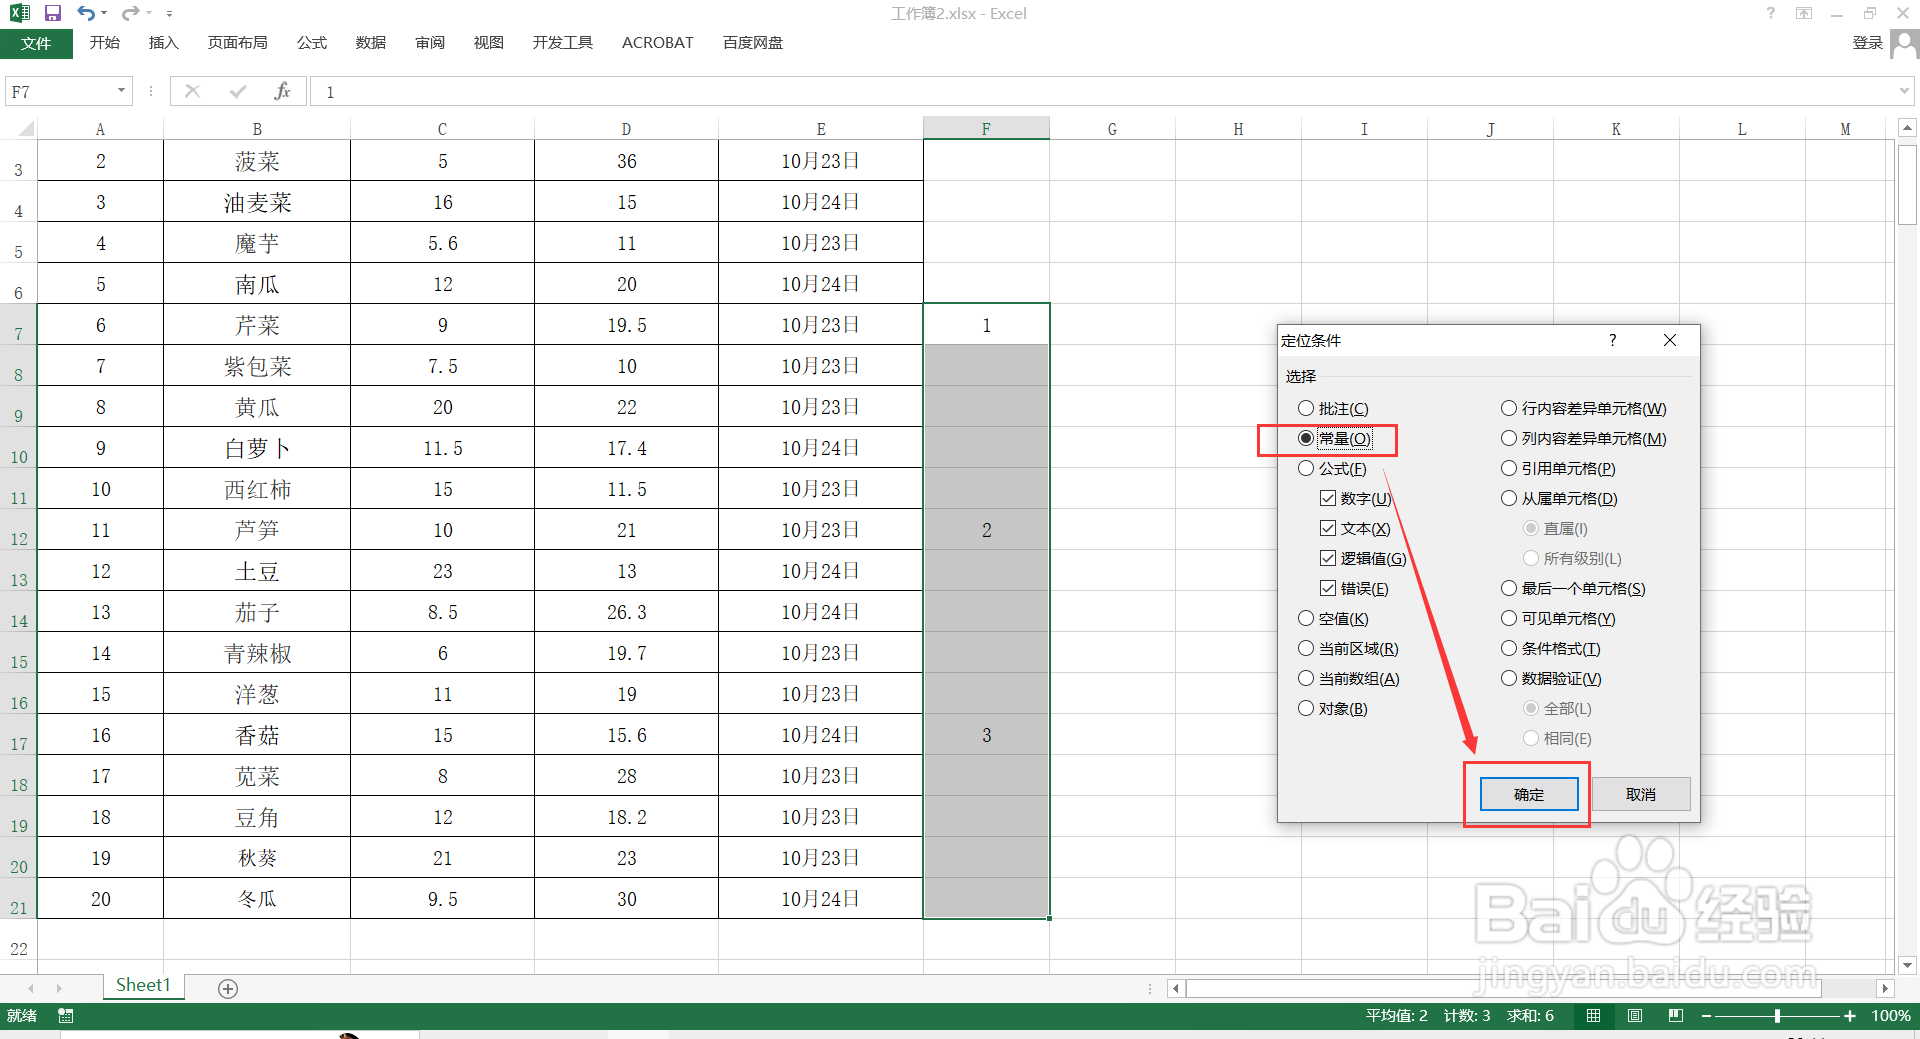Select the 常量(O) radio option
This screenshot has width=1920, height=1039.
tap(1334, 438)
